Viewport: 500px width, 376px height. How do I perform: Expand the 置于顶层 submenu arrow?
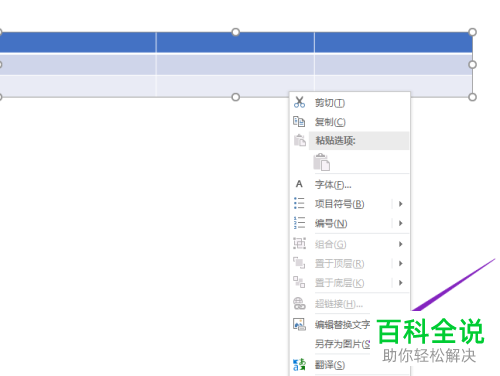pyautogui.click(x=401, y=263)
